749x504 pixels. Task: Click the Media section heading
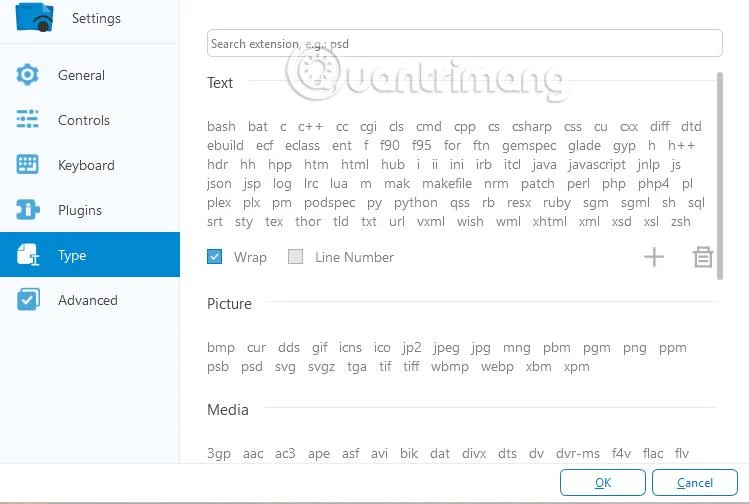[x=228, y=410]
